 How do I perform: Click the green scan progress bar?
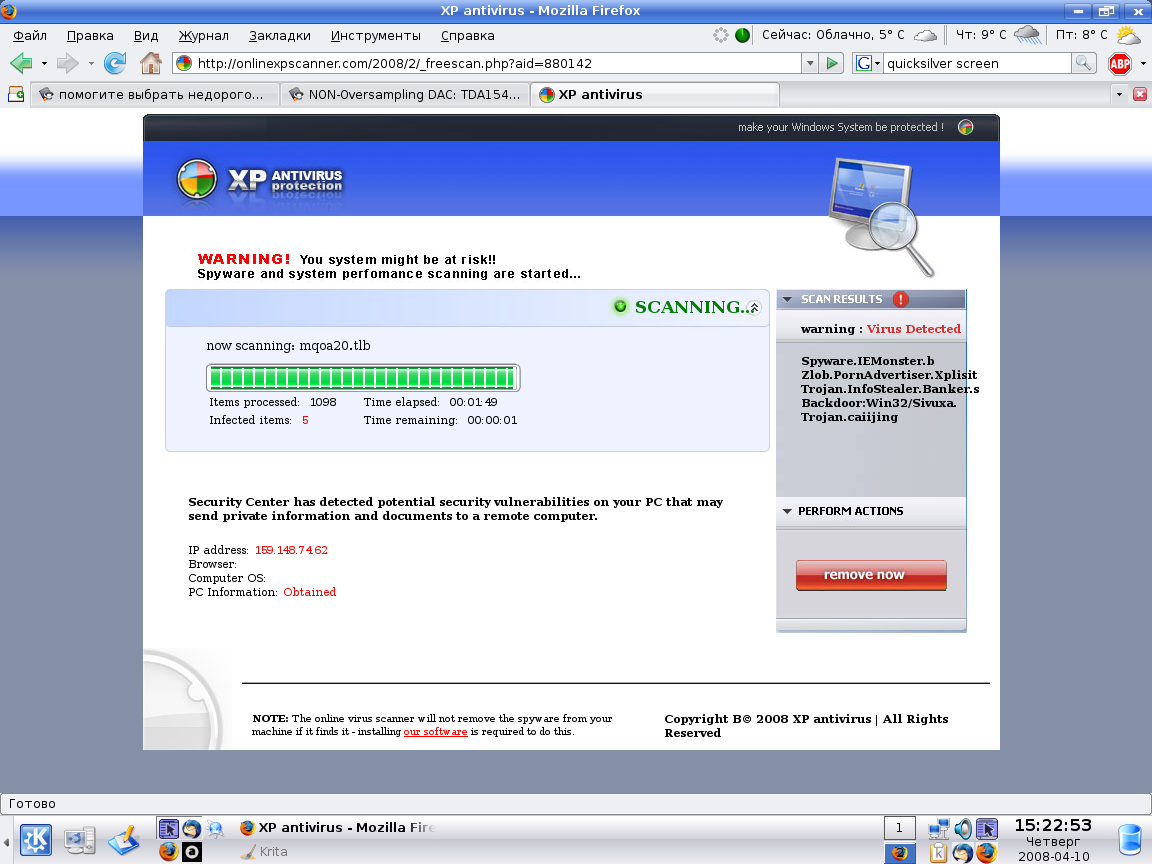(x=363, y=378)
